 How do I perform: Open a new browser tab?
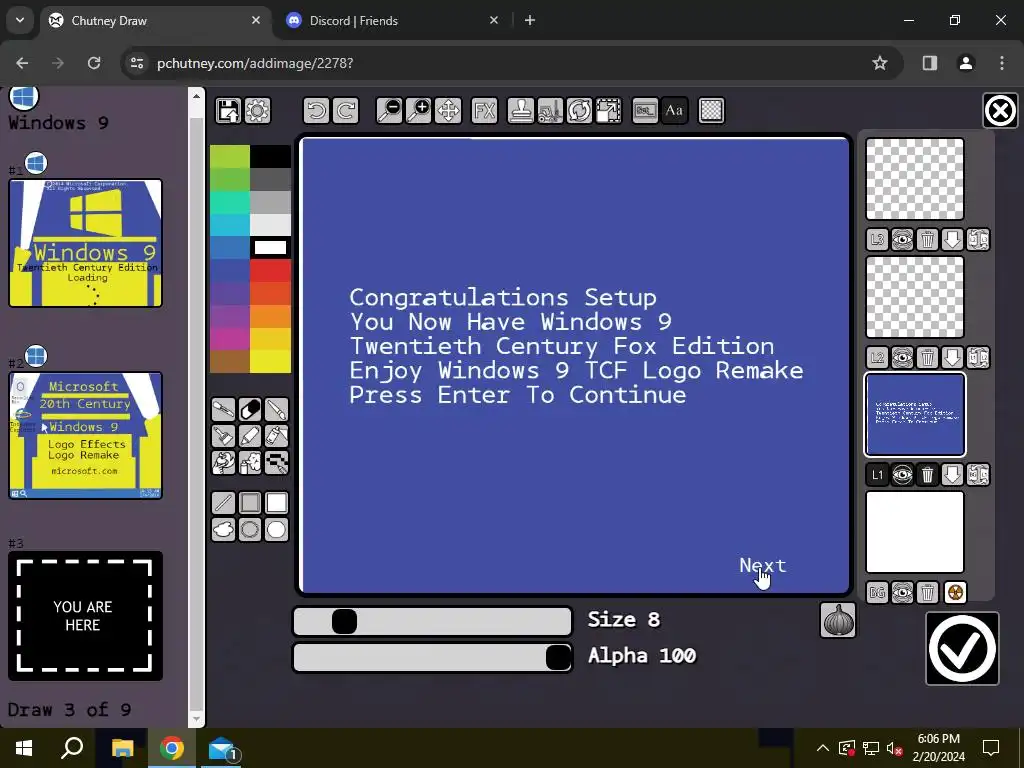click(530, 21)
